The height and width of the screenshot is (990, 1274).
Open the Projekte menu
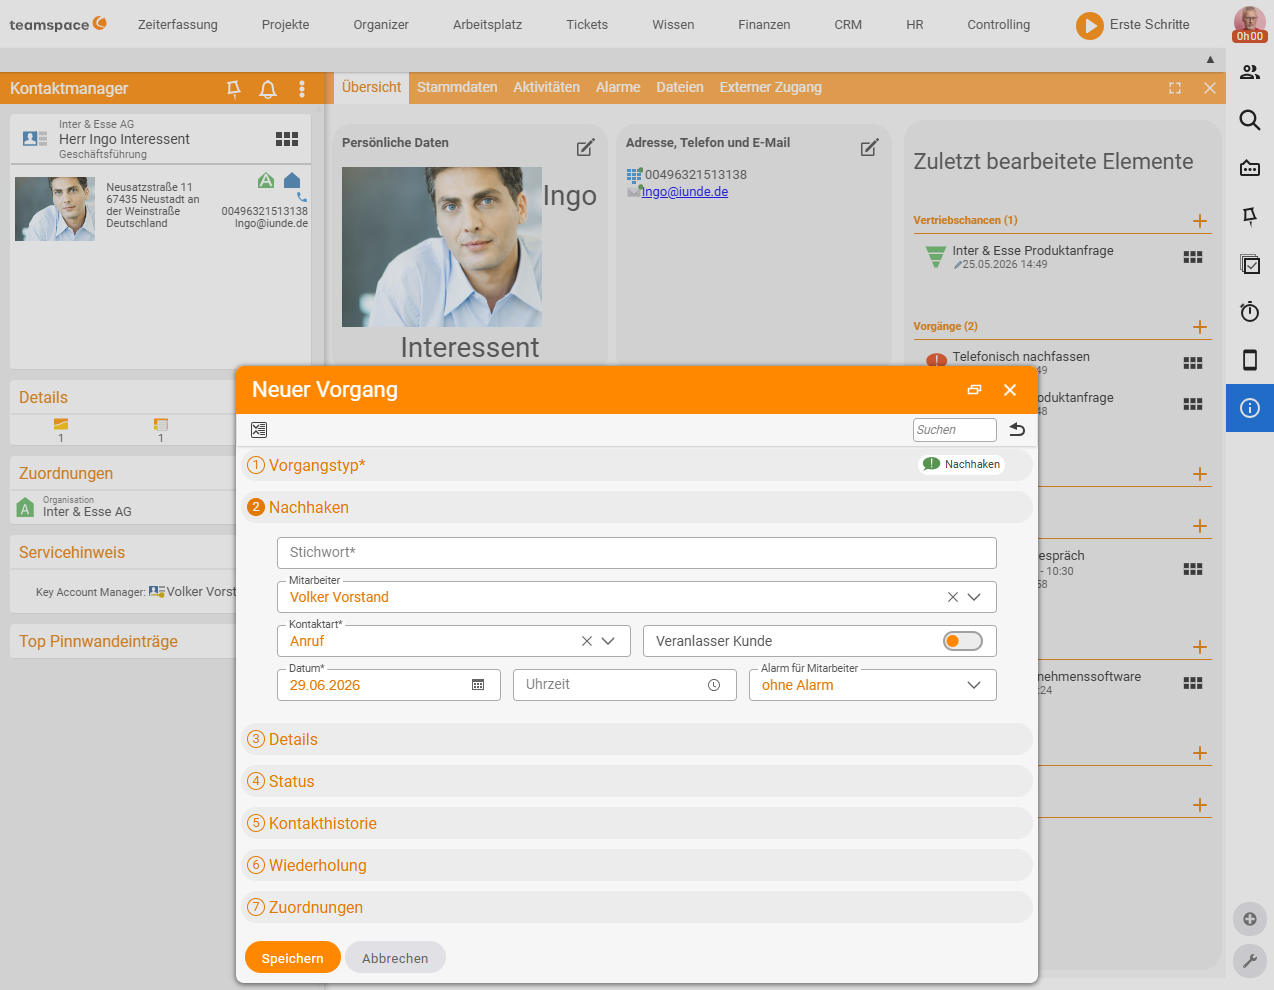[x=285, y=24]
